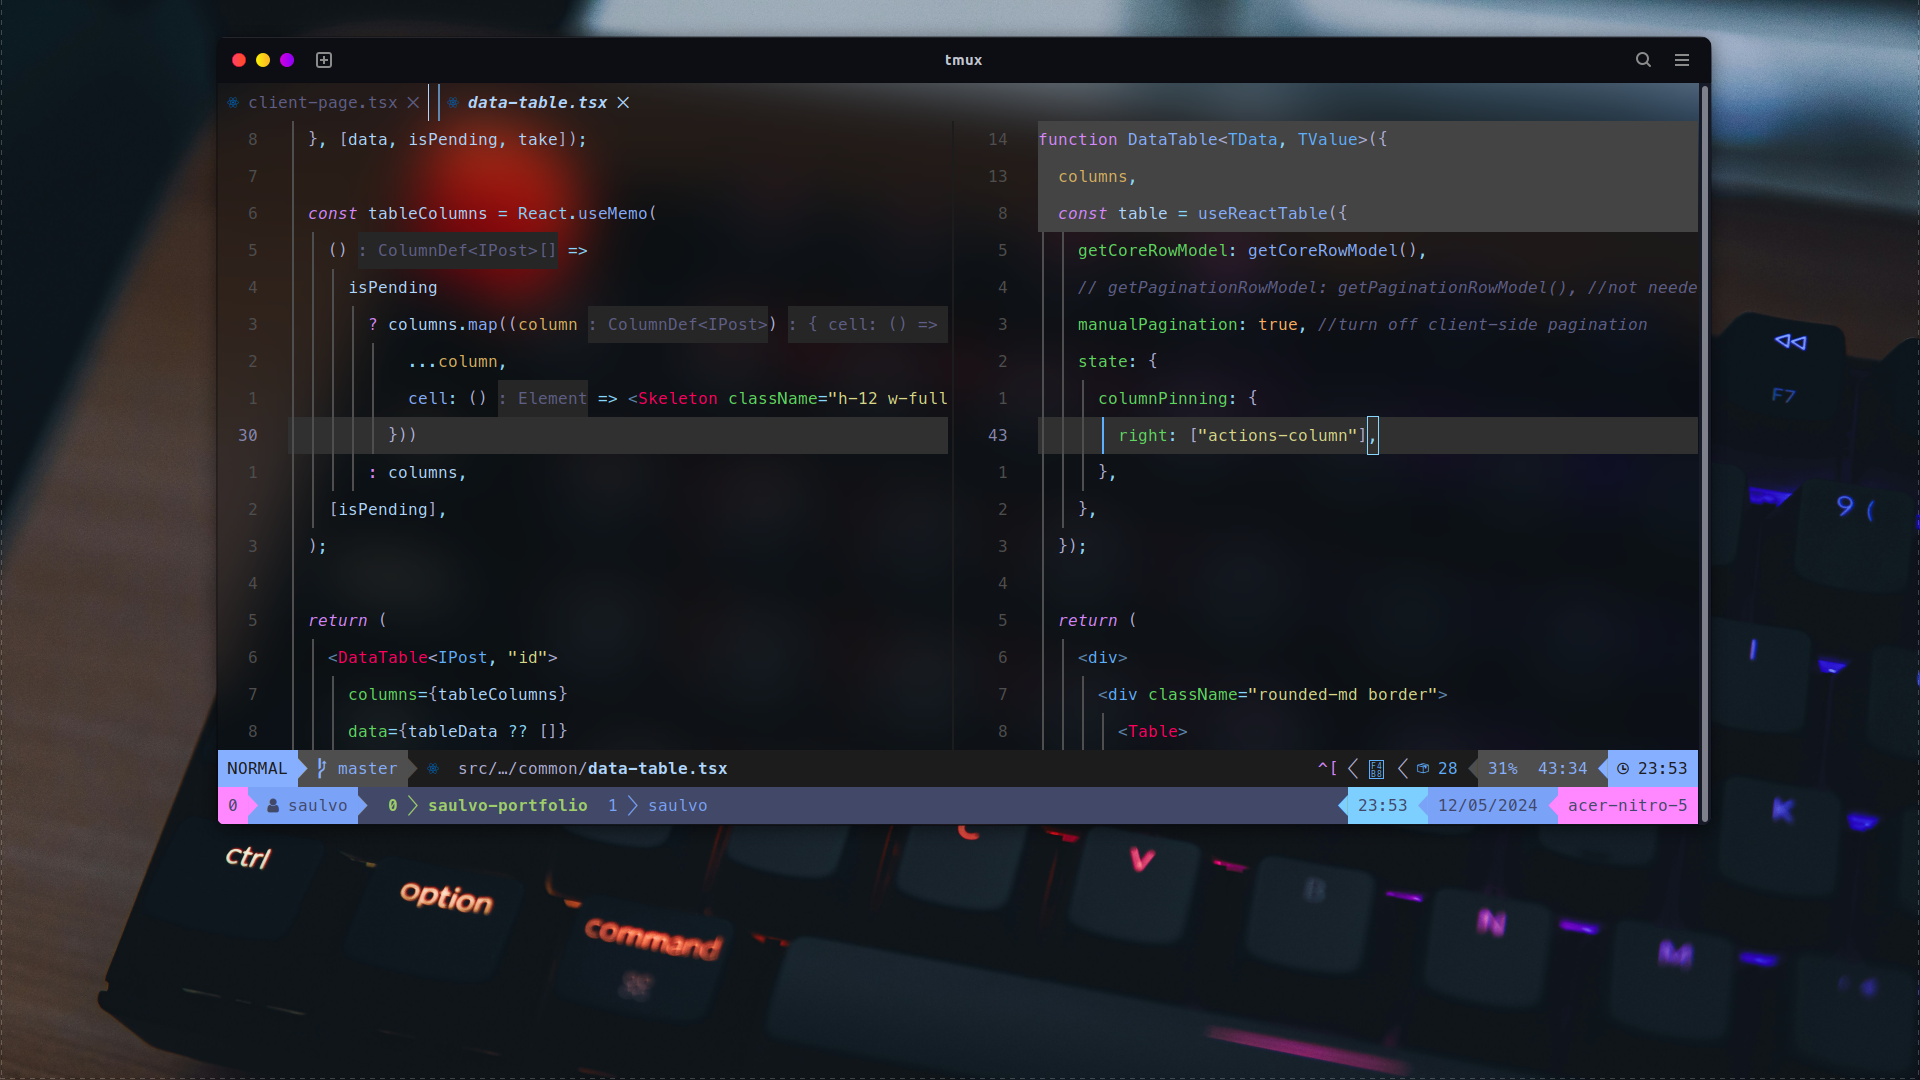Open the hamburger menu in the titlebar
The height and width of the screenshot is (1080, 1920).
(1682, 60)
